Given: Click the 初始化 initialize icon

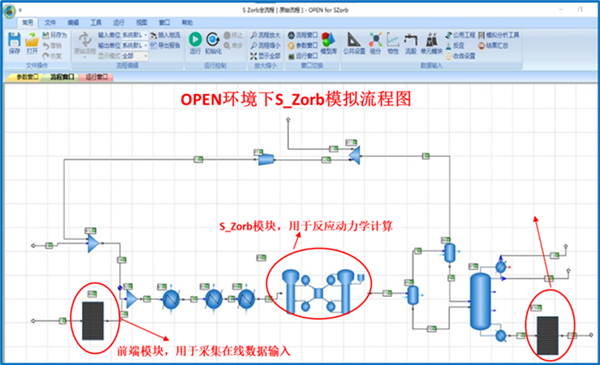Looking at the screenshot, I should click(x=213, y=43).
